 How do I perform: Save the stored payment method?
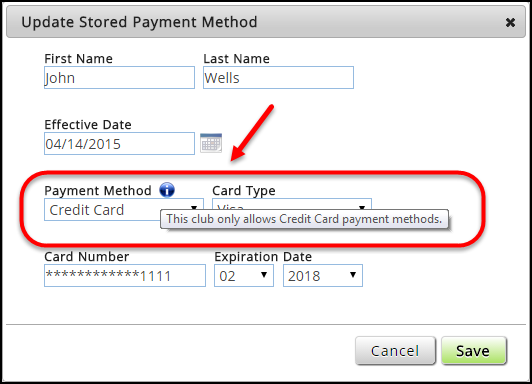(x=474, y=351)
